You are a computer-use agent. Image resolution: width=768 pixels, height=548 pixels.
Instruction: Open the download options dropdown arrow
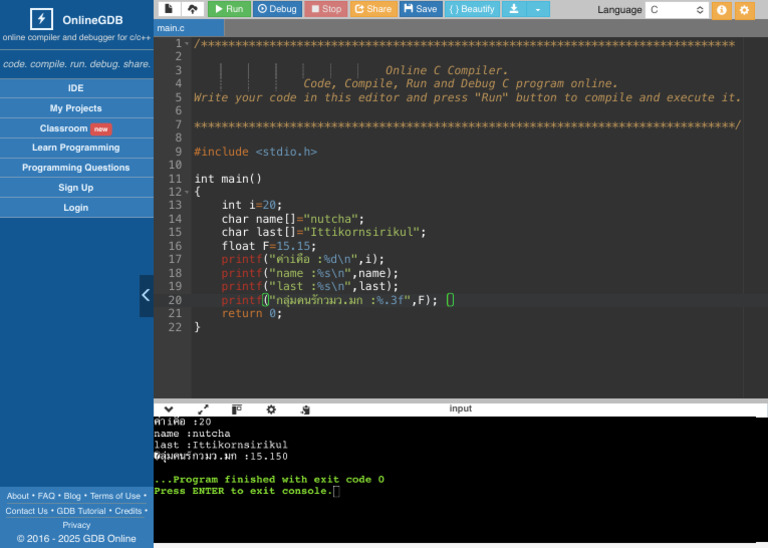pos(538,9)
